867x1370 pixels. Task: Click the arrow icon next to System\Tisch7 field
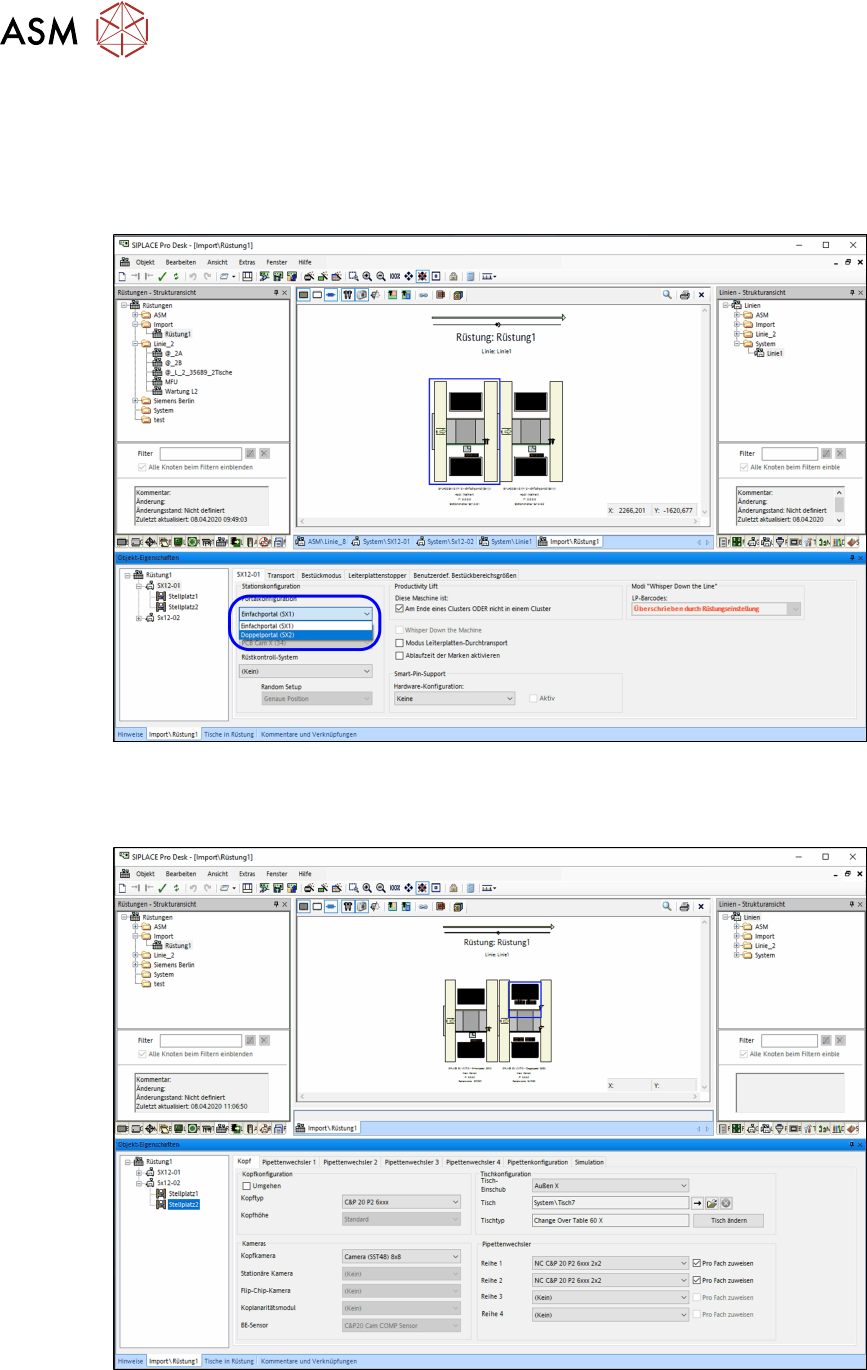697,1202
